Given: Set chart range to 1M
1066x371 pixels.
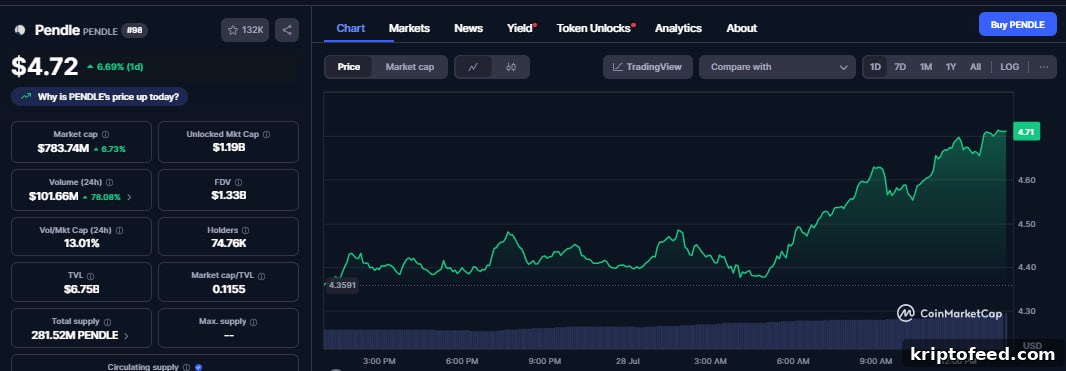Looking at the screenshot, I should (926, 67).
